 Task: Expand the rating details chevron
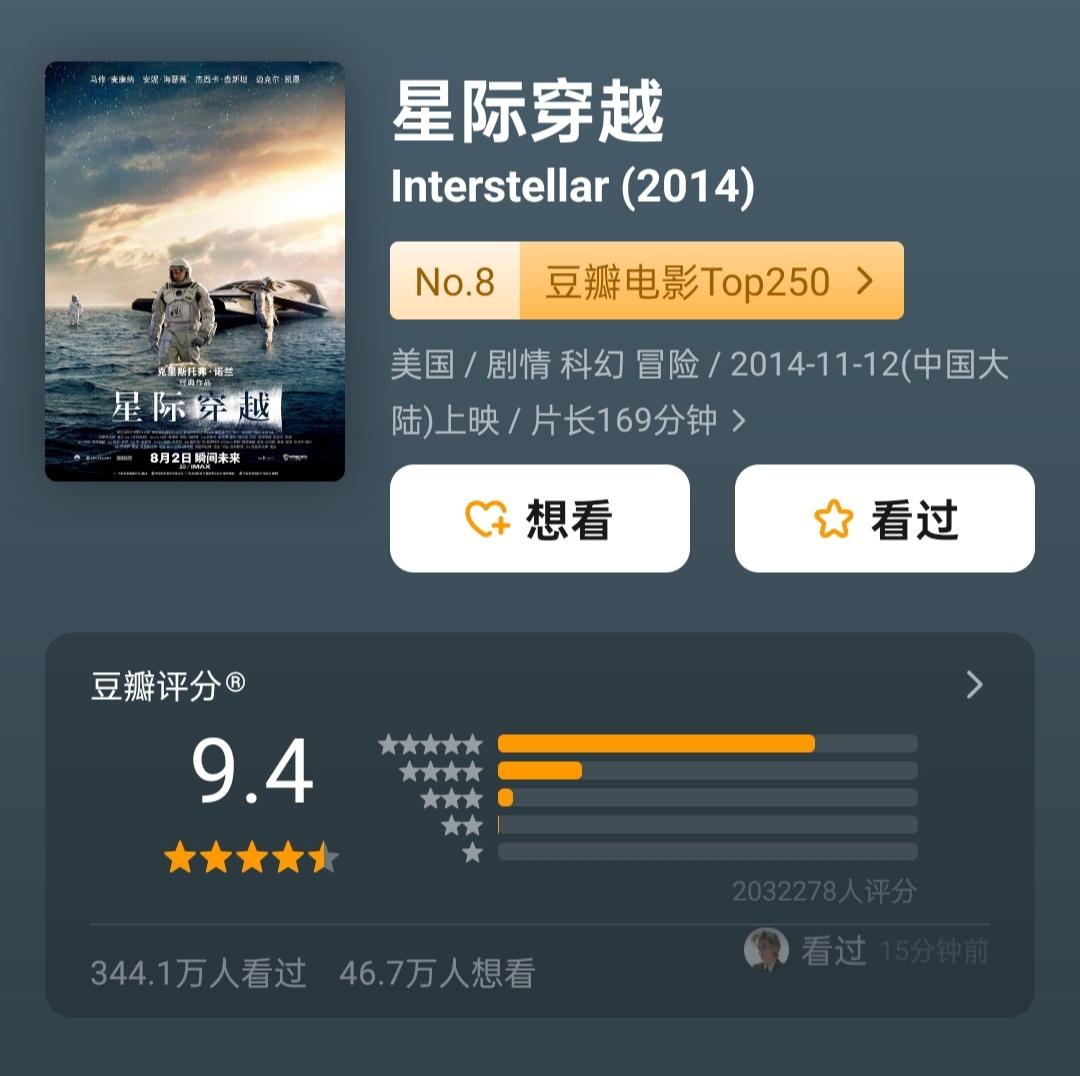point(974,685)
